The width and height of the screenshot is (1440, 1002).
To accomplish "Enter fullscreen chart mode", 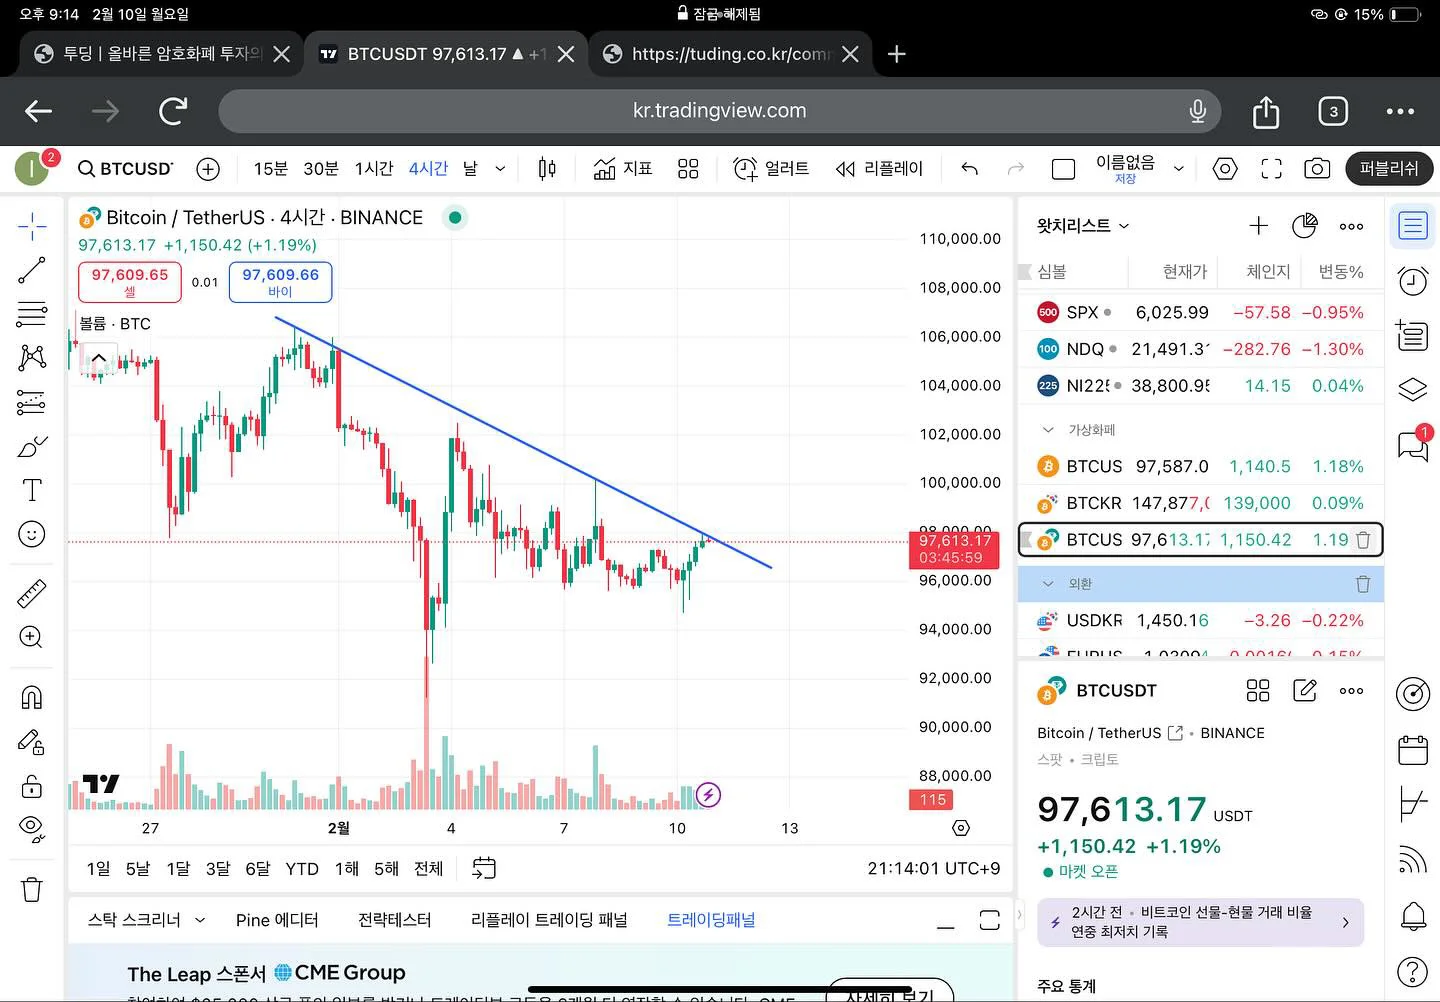I will click(1271, 169).
